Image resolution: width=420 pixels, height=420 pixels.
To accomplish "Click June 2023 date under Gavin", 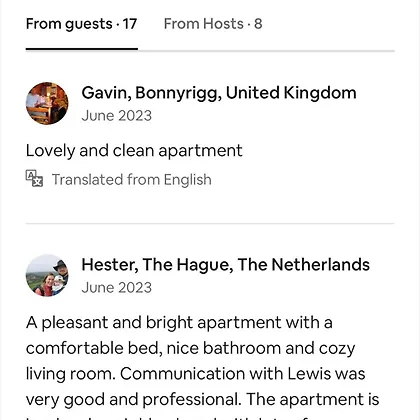I will tap(117, 116).
